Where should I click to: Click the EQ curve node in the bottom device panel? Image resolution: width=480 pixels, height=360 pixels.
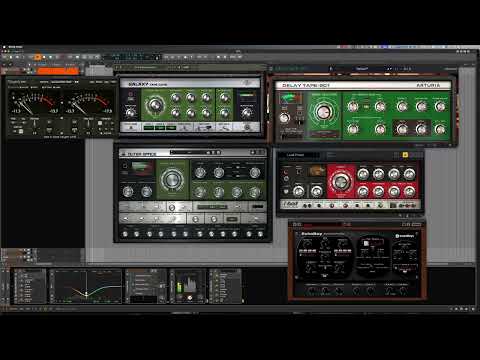(86, 294)
